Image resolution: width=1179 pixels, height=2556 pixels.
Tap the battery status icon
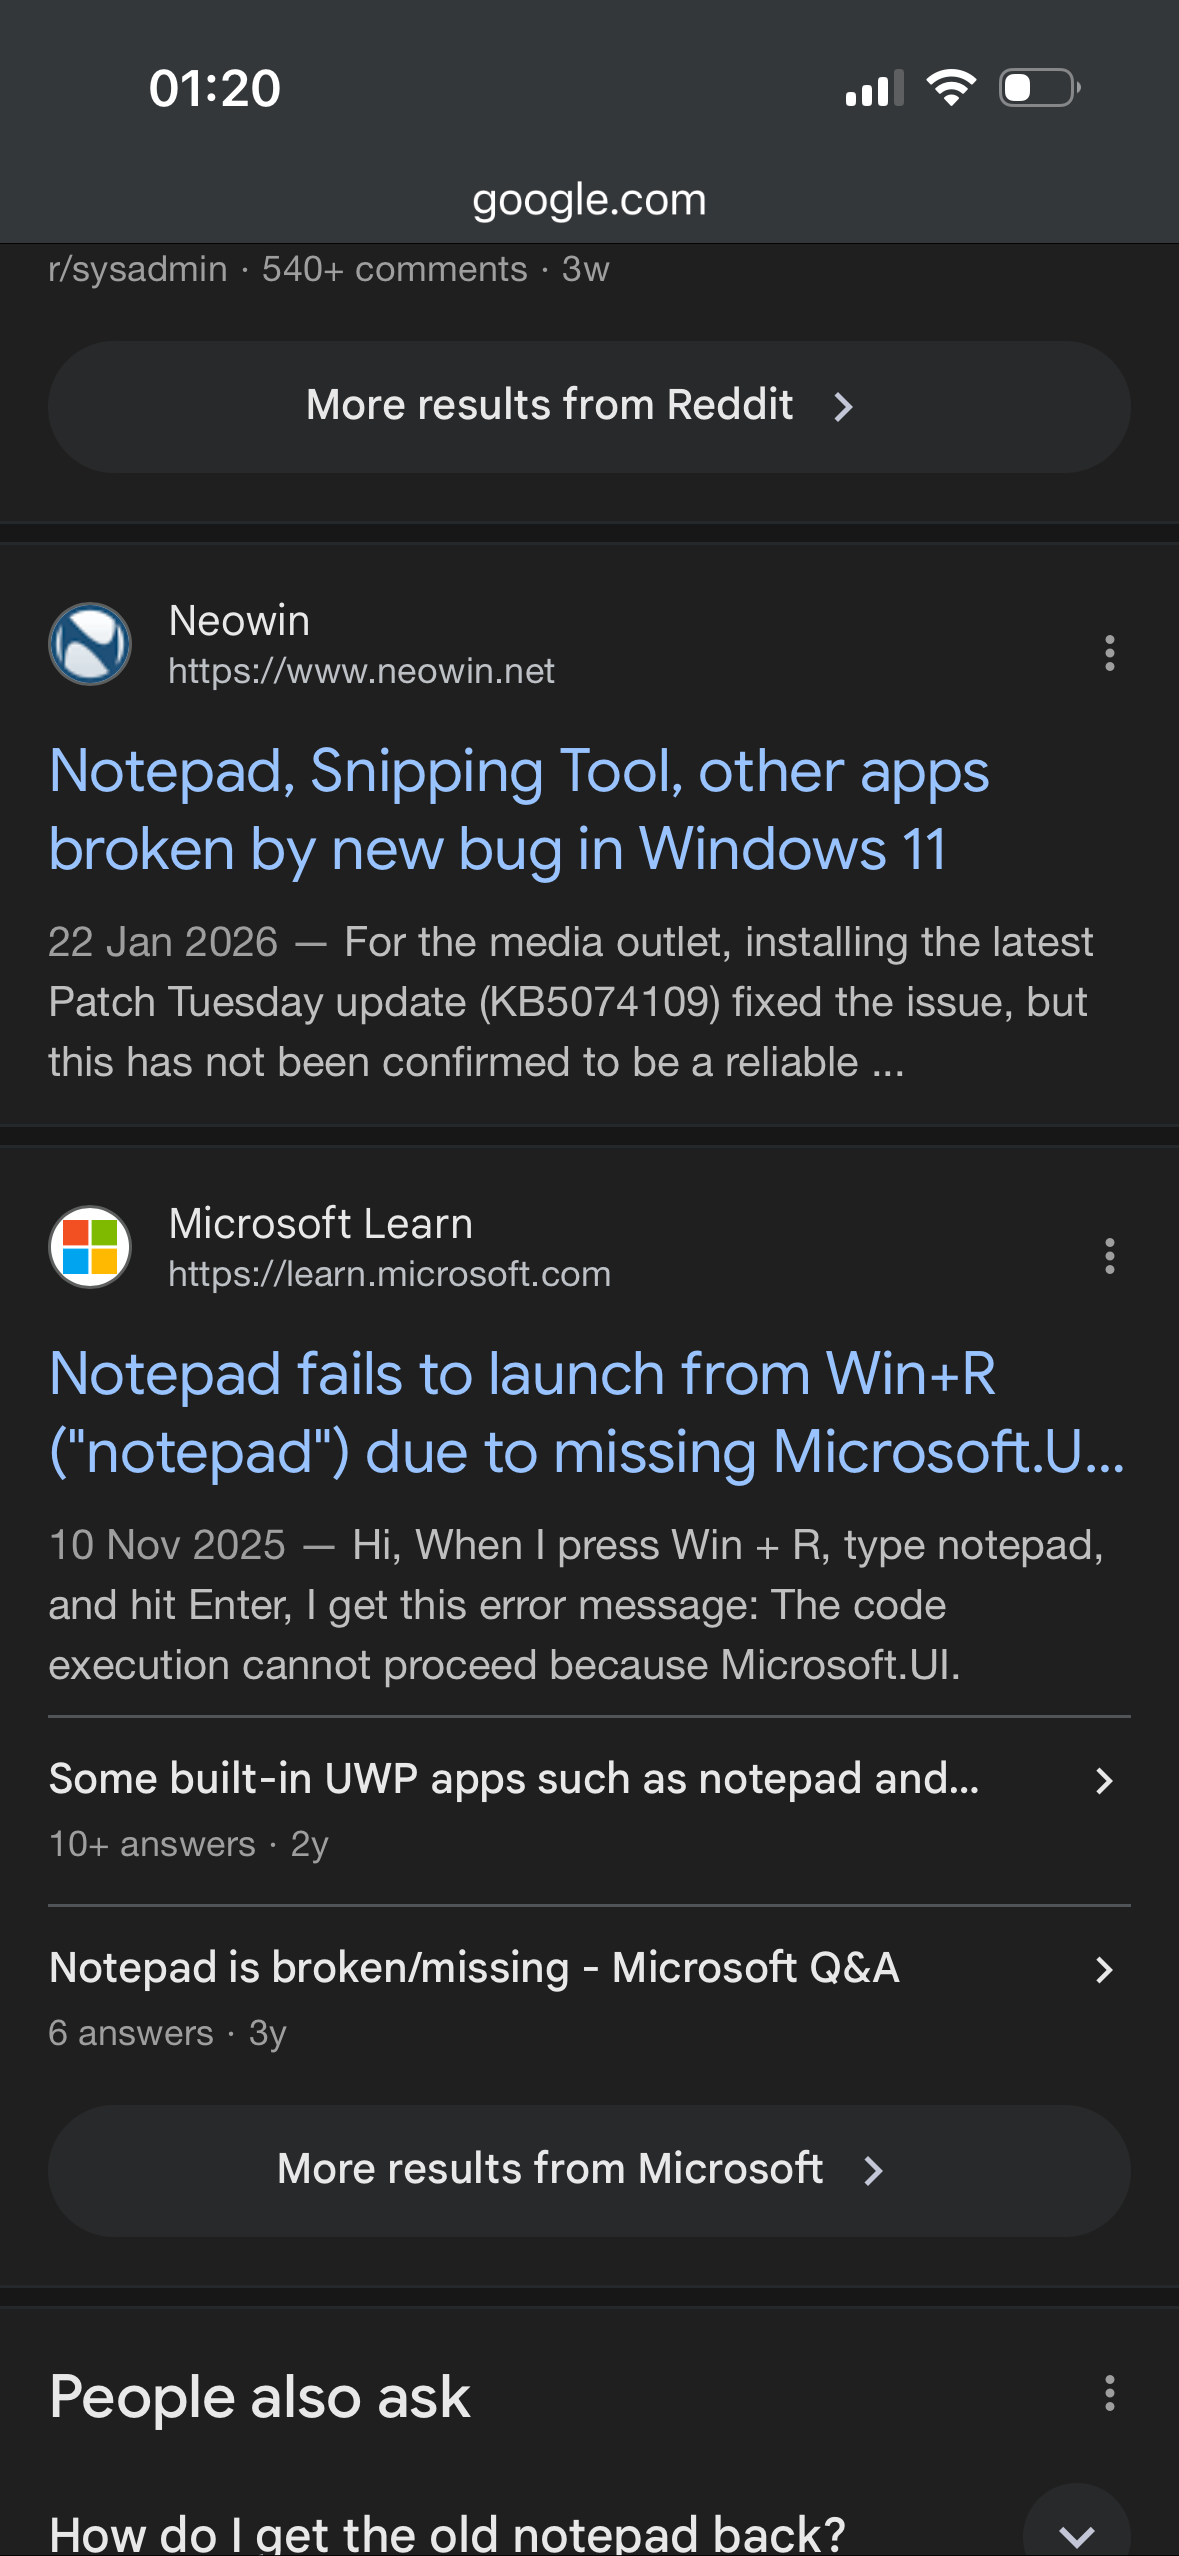pos(1039,88)
